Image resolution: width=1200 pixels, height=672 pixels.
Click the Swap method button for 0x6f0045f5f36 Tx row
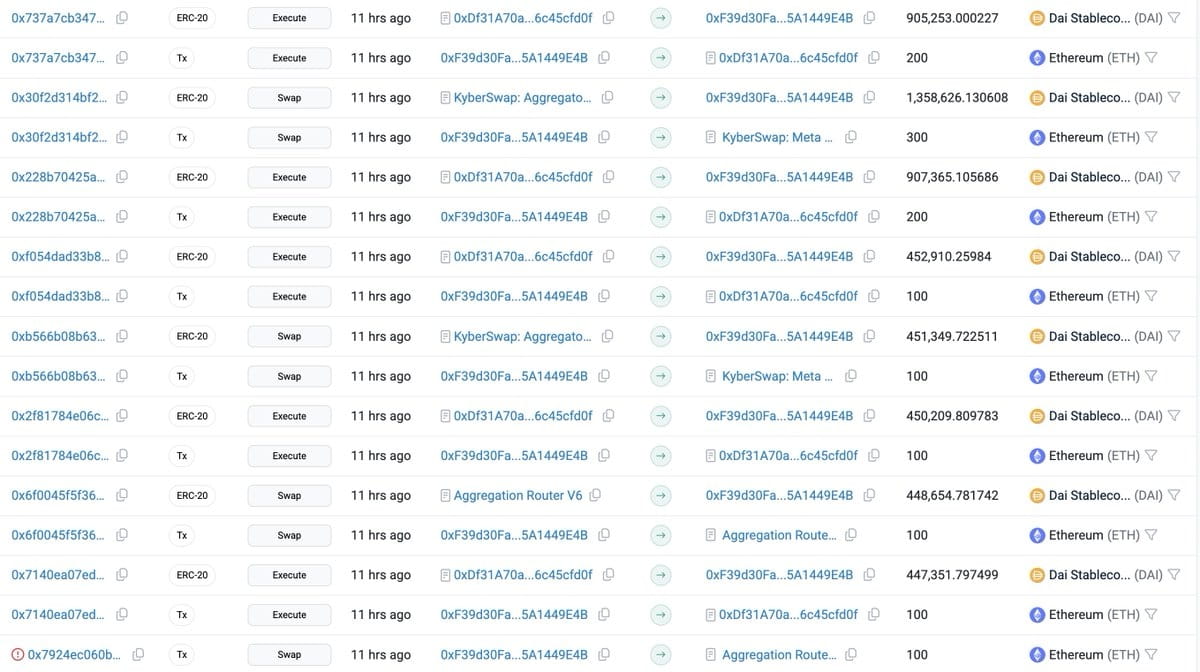[289, 535]
